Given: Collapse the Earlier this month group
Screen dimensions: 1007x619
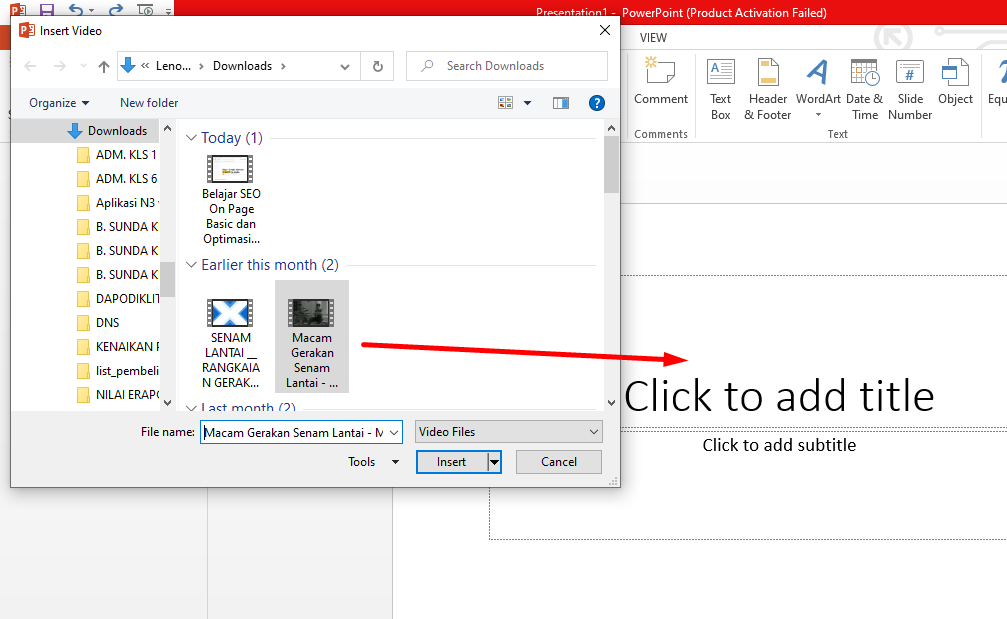Looking at the screenshot, I should (191, 265).
